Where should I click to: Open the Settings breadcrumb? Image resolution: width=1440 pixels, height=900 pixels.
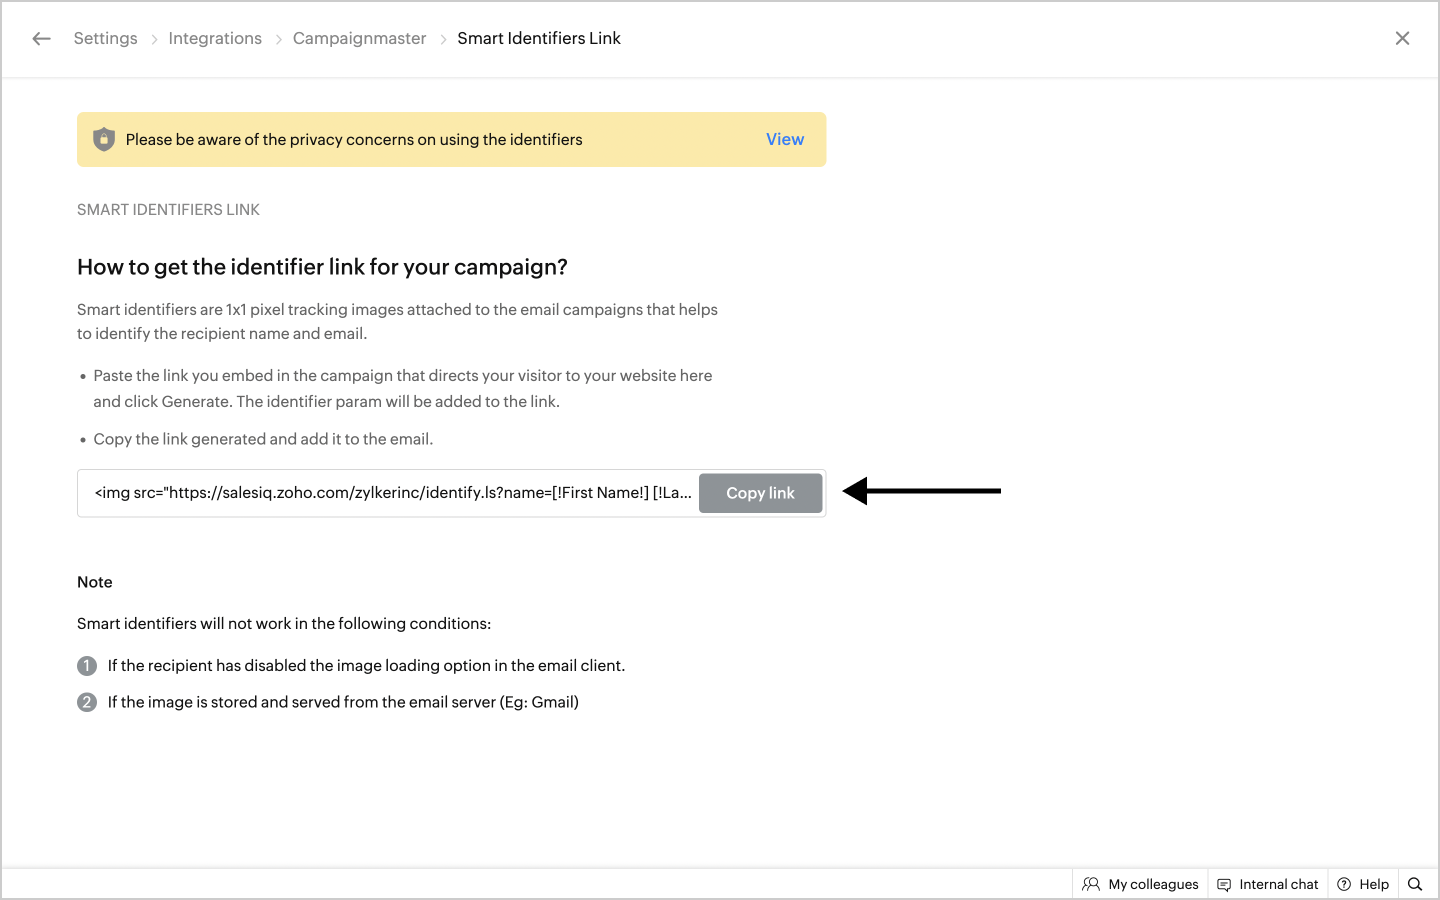point(105,38)
